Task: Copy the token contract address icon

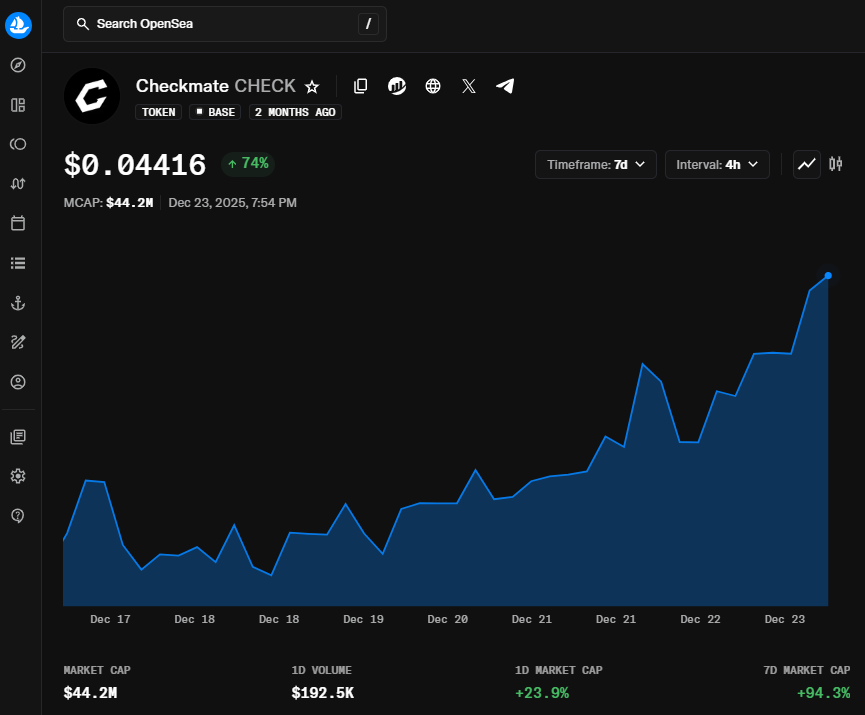Action: pyautogui.click(x=360, y=86)
